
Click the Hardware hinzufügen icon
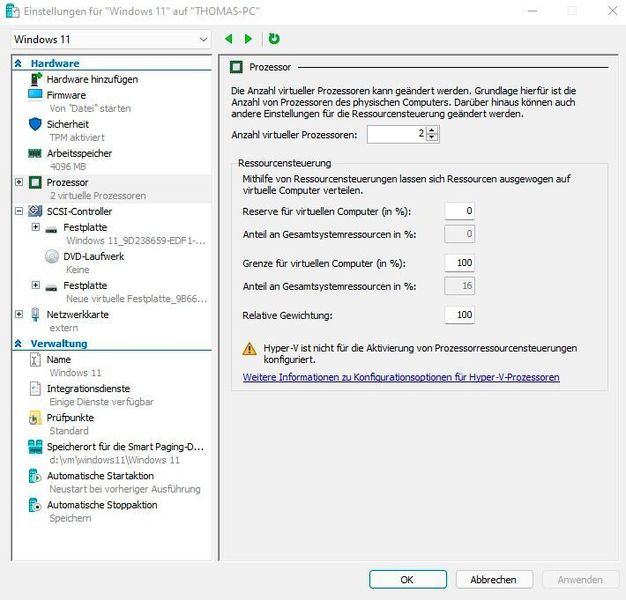pos(36,79)
